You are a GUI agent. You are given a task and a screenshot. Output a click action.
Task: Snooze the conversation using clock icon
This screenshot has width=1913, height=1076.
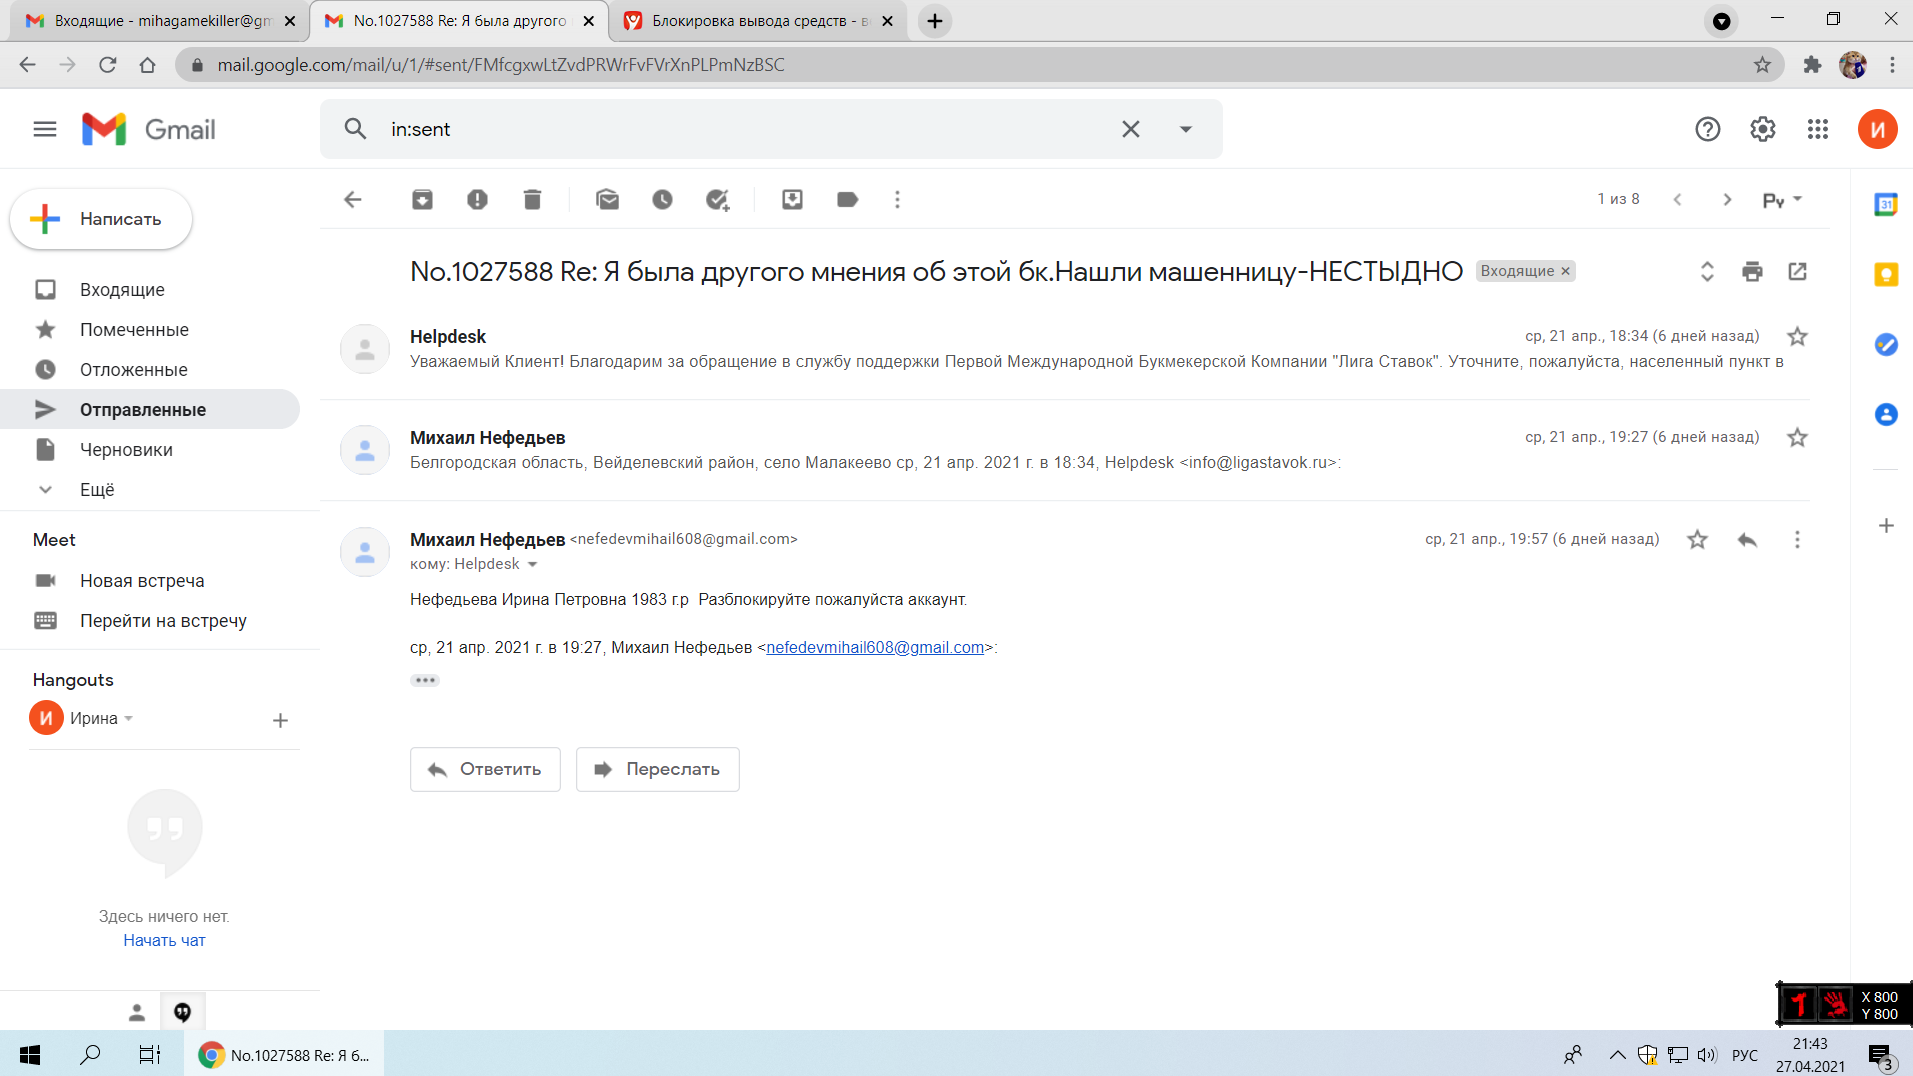(x=662, y=200)
